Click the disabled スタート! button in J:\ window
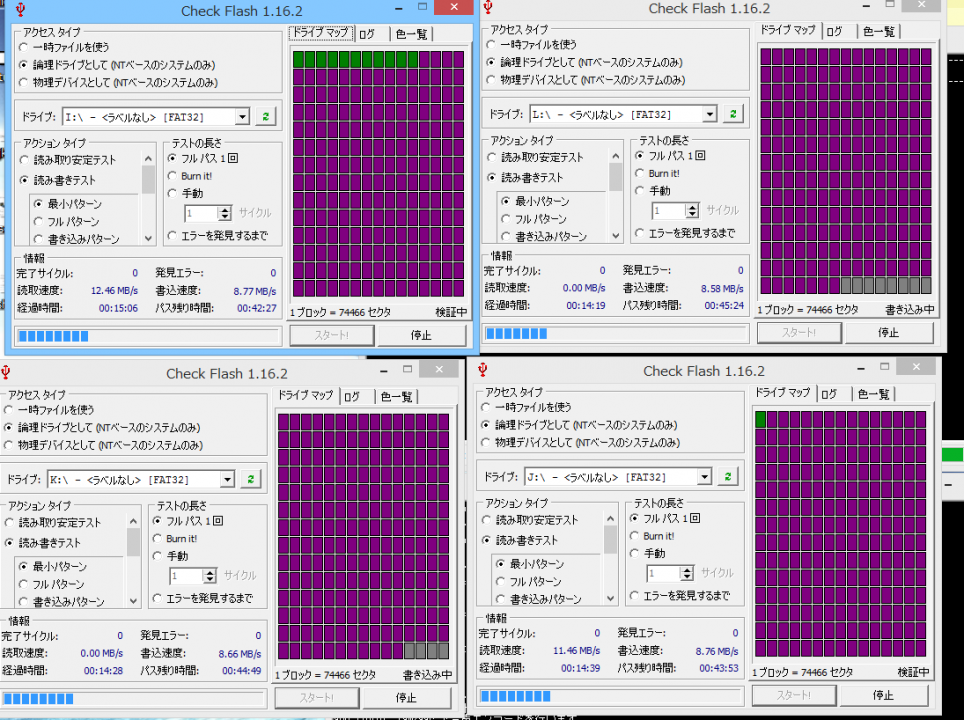964x720 pixels. (794, 695)
